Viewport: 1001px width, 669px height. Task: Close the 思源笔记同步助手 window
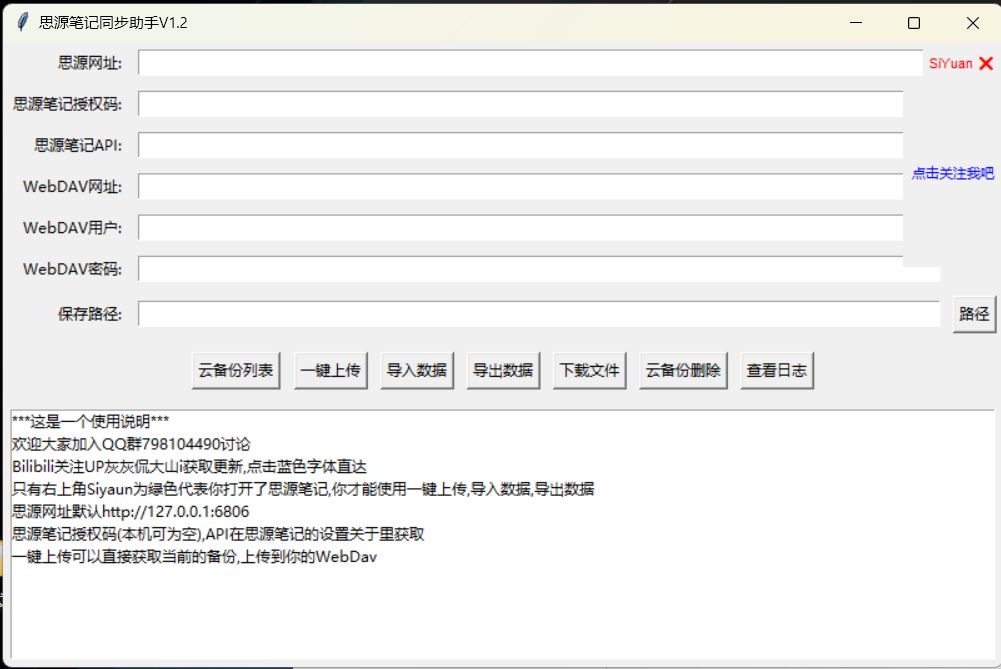[x=972, y=22]
